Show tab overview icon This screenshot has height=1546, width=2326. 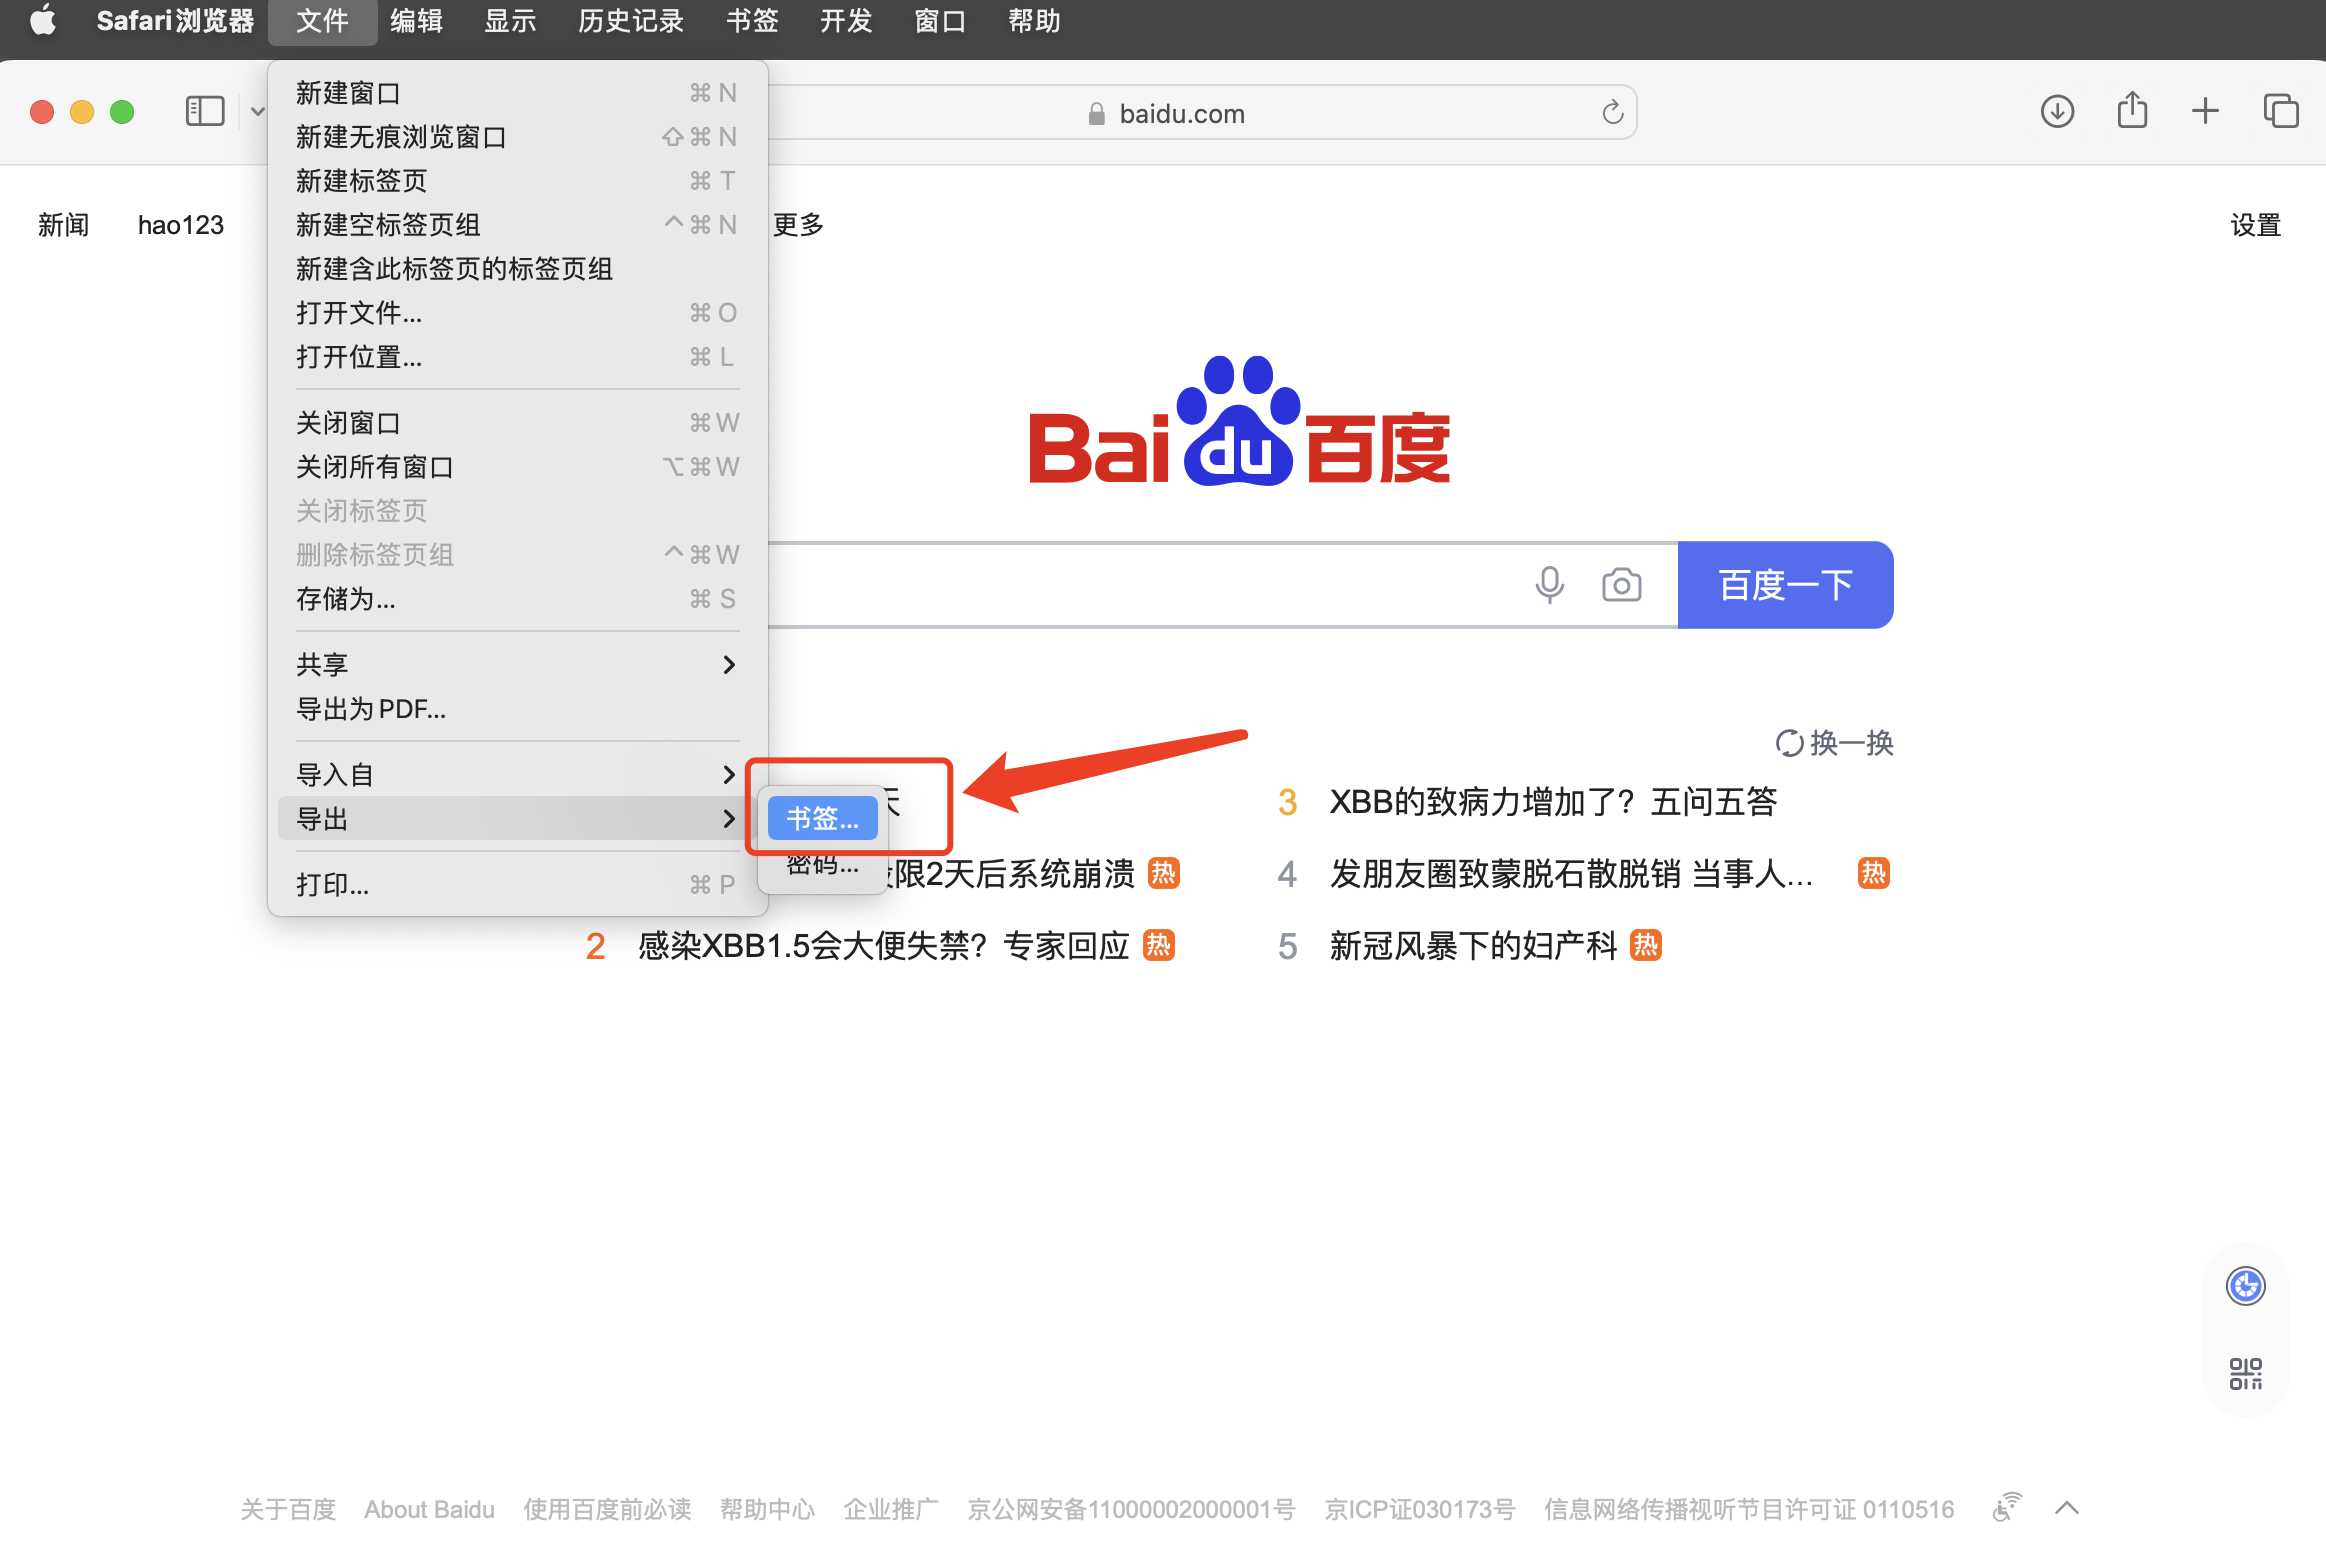2281,110
